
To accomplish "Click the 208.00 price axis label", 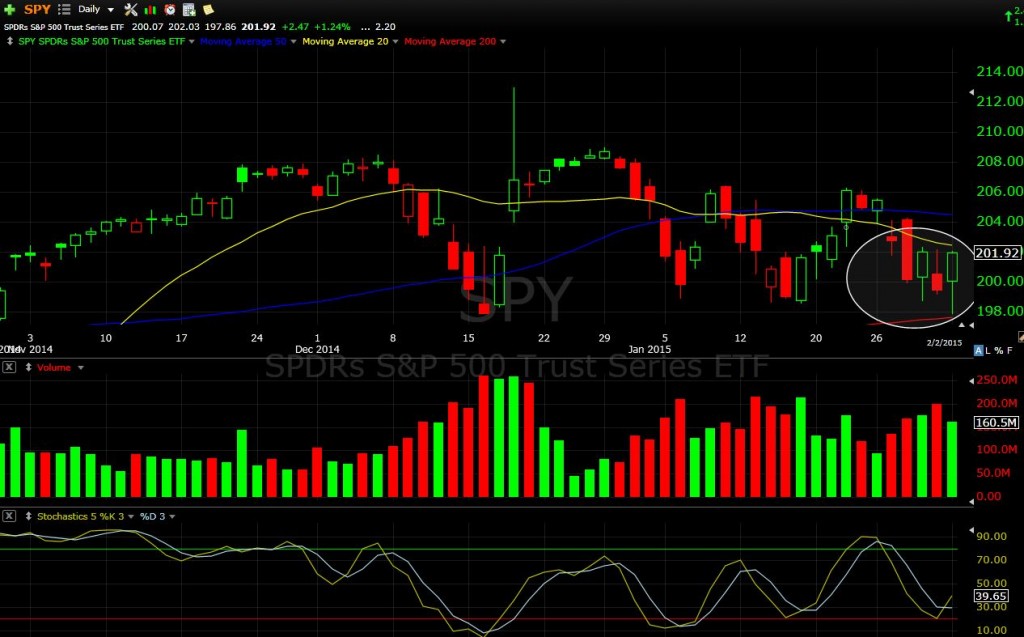I will (999, 161).
